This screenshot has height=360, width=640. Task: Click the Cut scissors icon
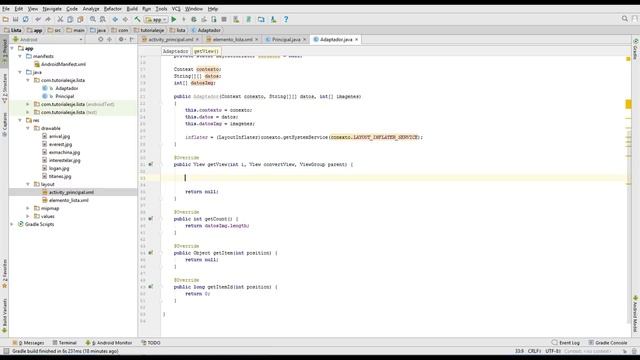[60, 19]
